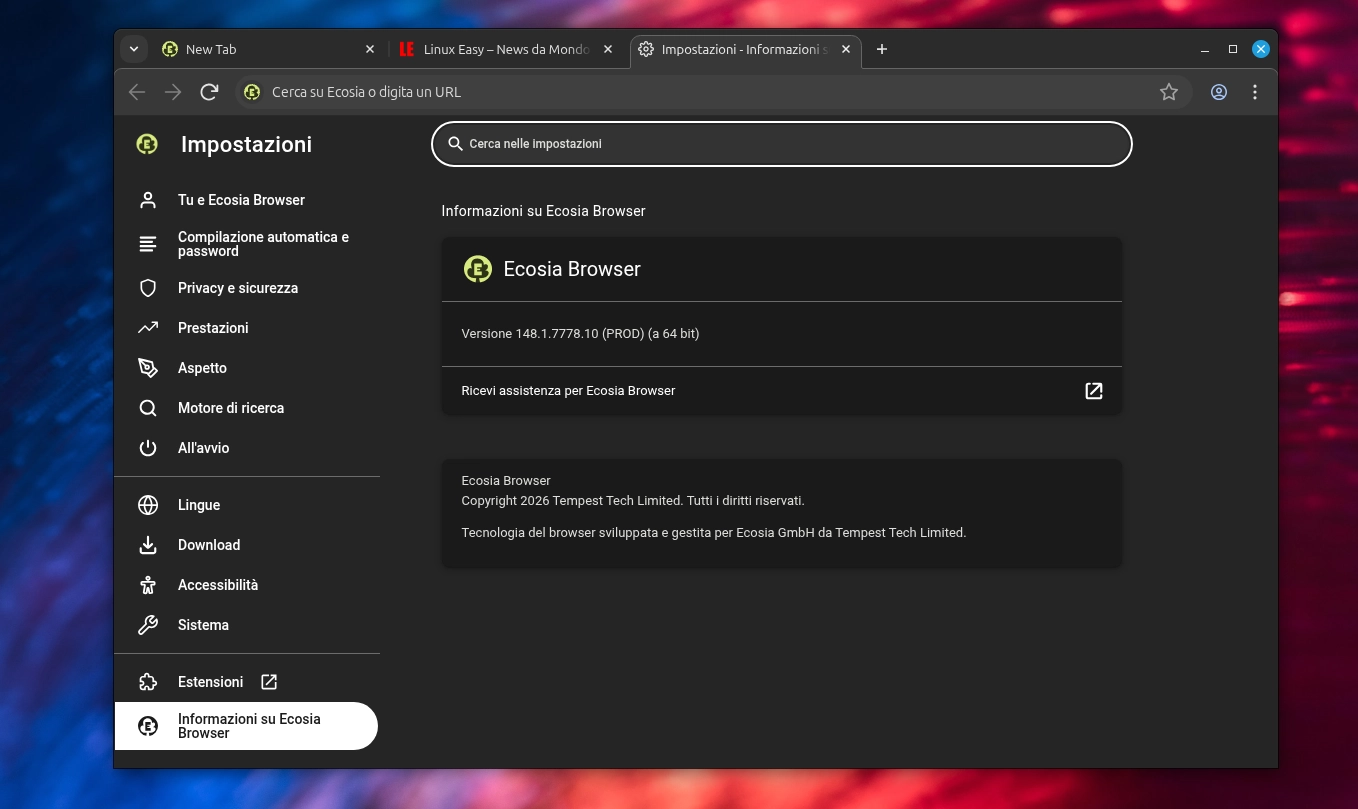Open the browser three-dot menu
1358x809 pixels.
coord(1254,92)
